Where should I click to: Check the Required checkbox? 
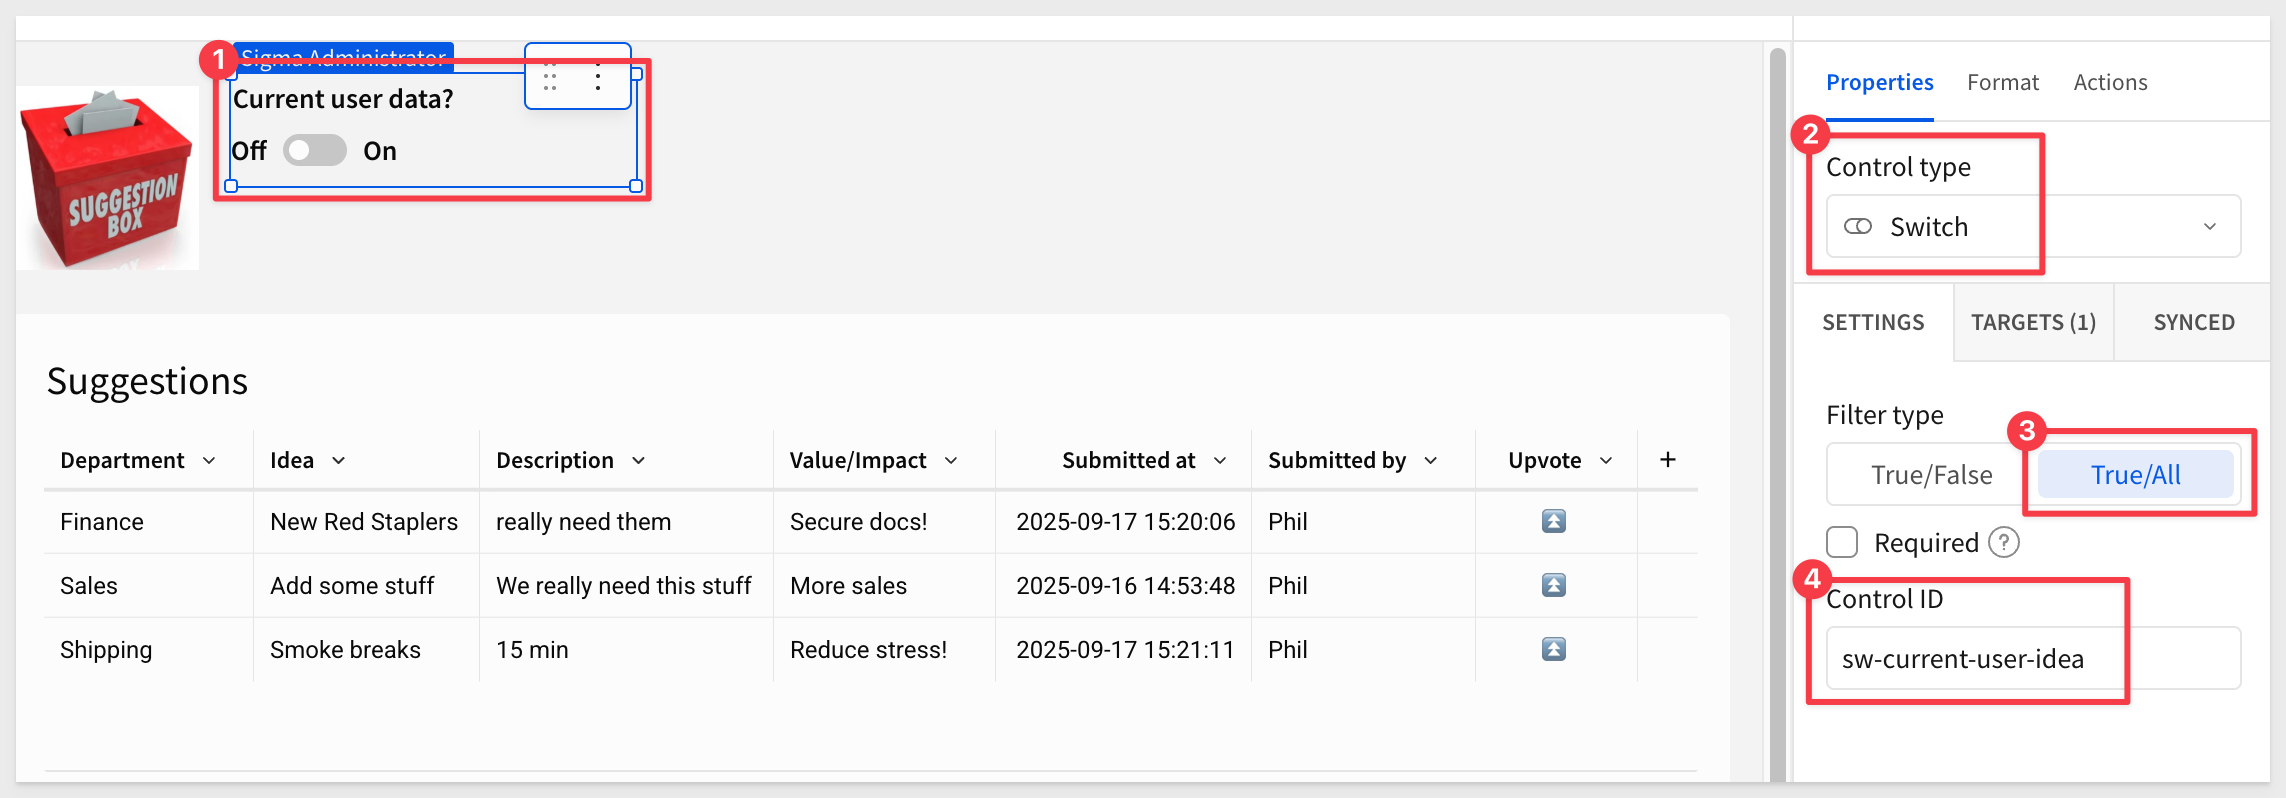(1842, 542)
